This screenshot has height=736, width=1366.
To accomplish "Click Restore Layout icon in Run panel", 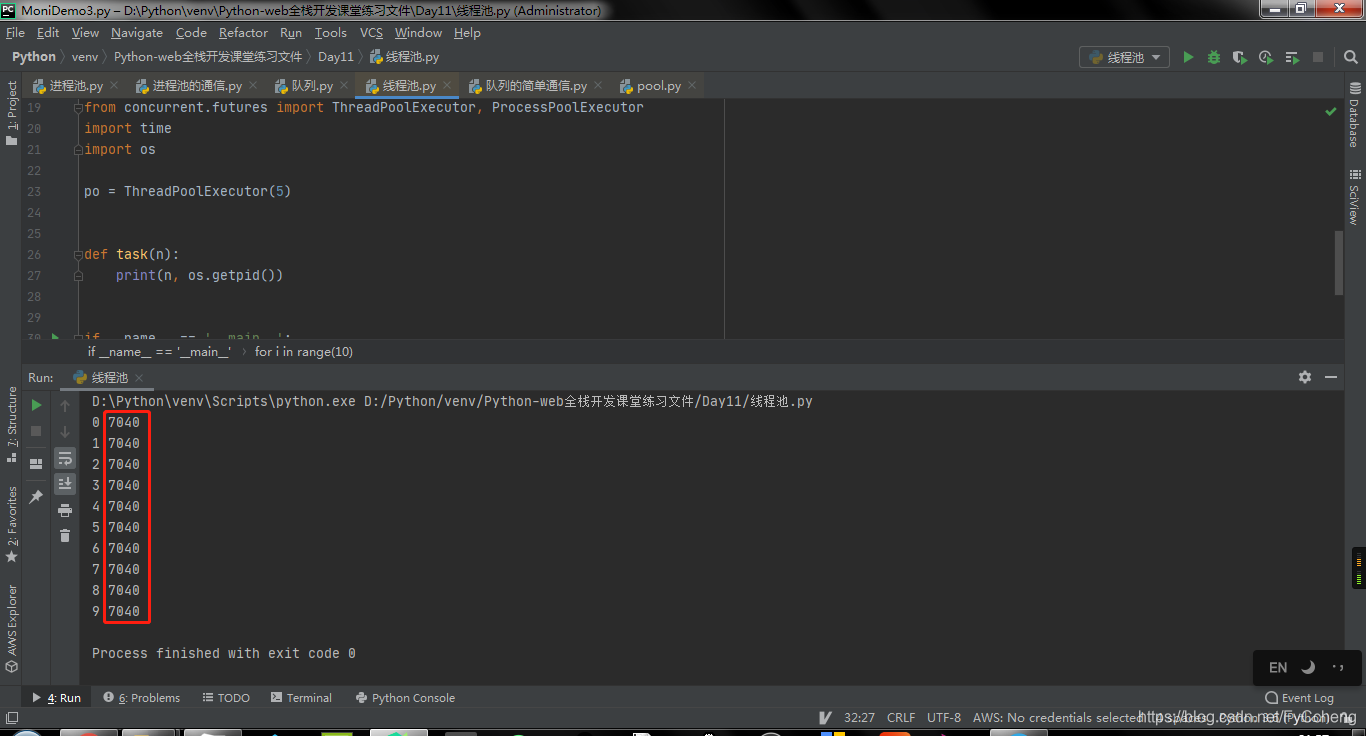I will click(x=36, y=464).
